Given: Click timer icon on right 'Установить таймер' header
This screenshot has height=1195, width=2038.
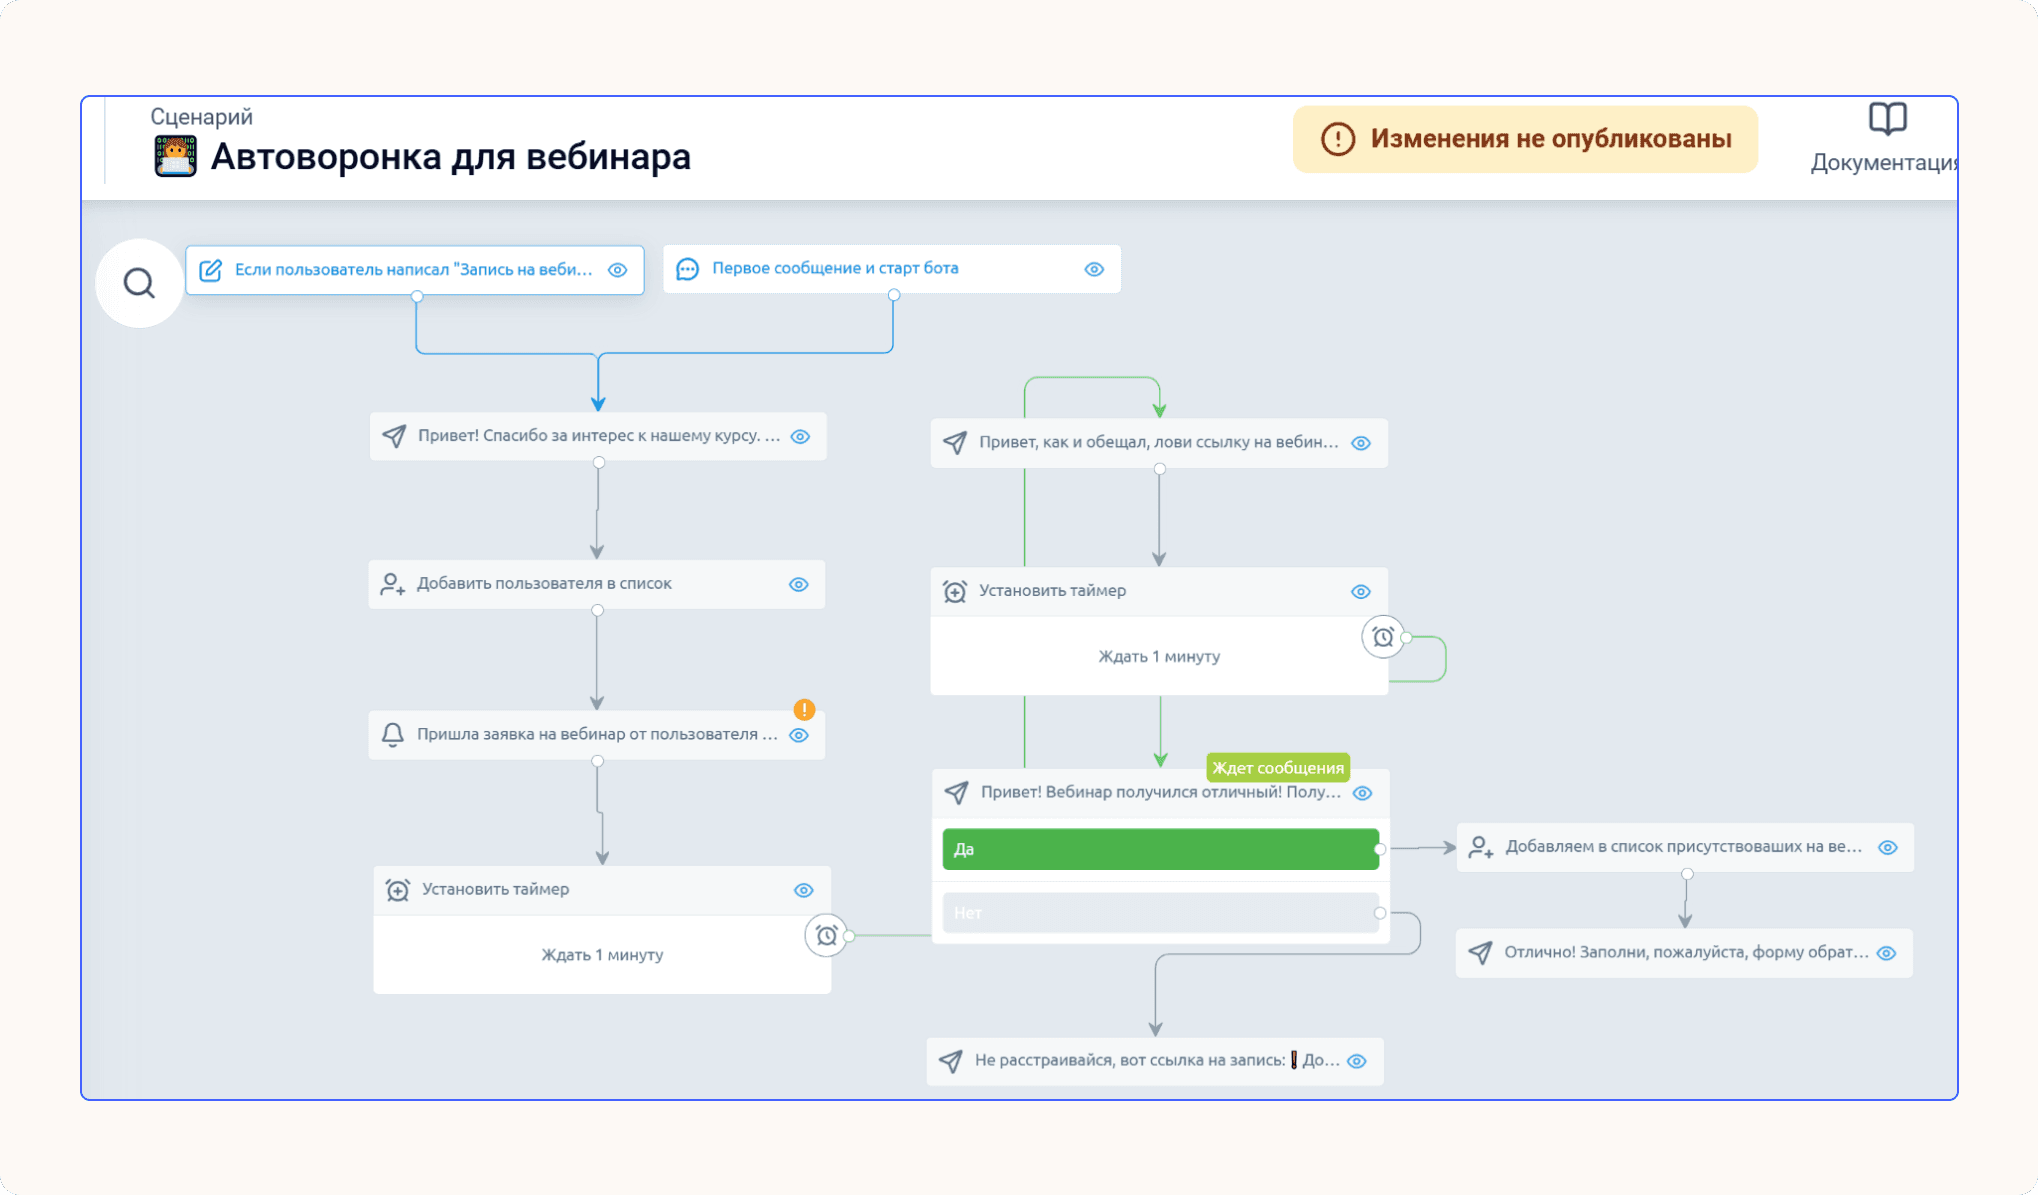Looking at the screenshot, I should (x=955, y=591).
